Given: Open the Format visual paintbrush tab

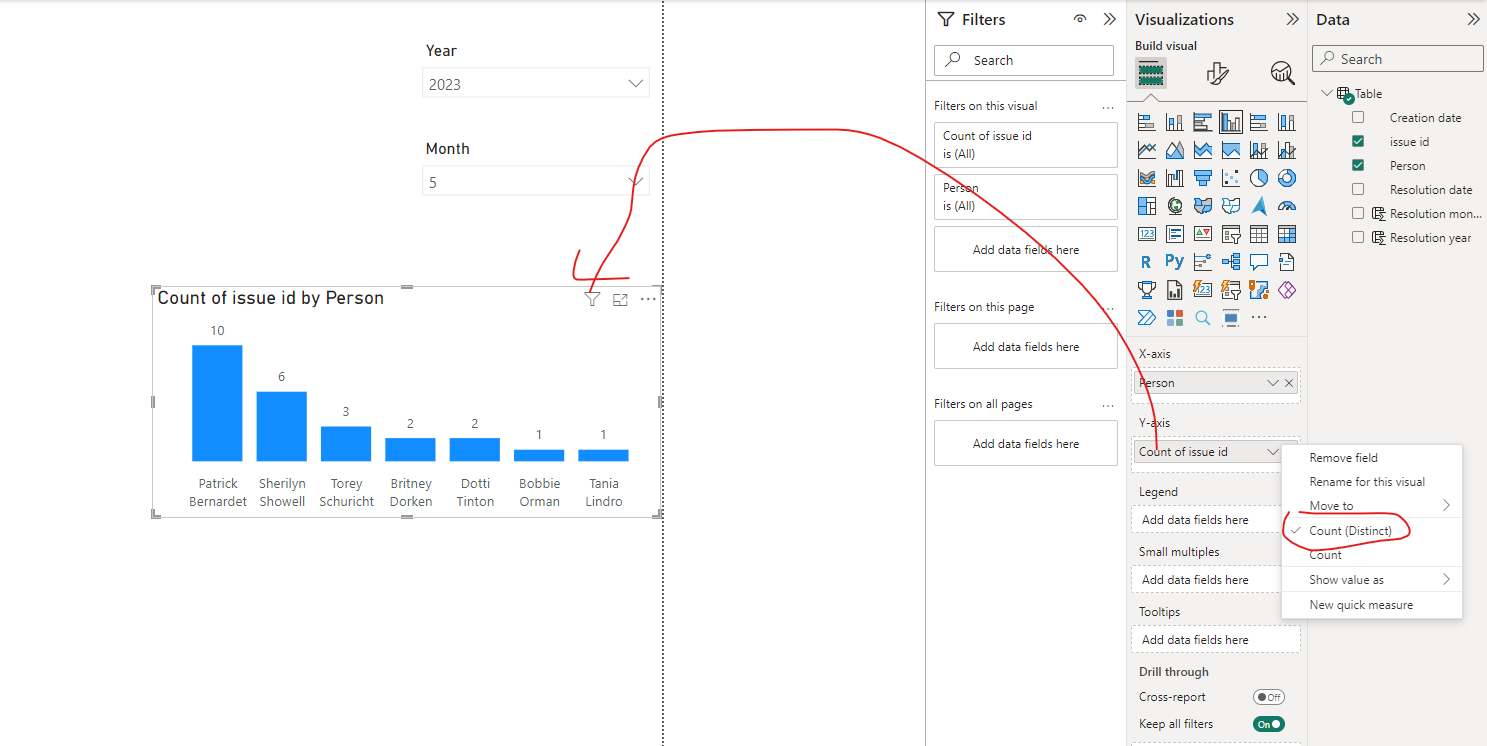Looking at the screenshot, I should tap(1217, 73).
